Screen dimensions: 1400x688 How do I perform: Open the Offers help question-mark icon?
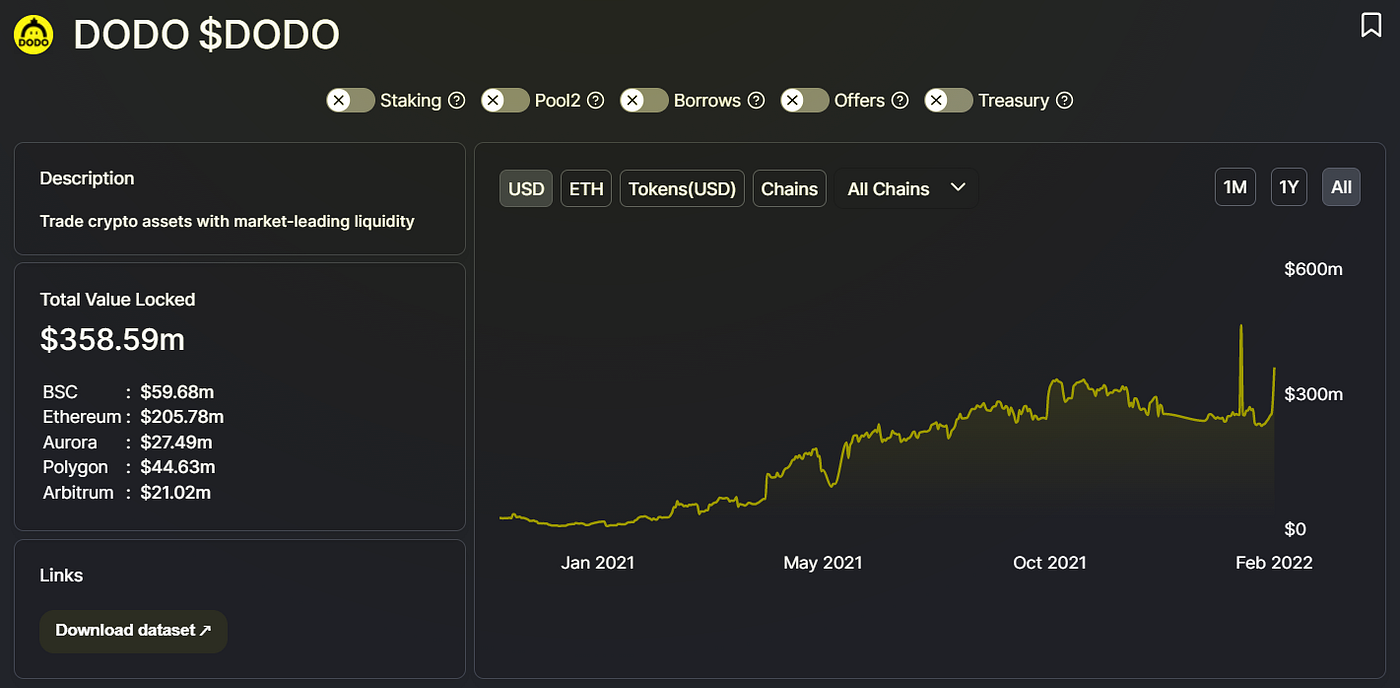coord(900,100)
